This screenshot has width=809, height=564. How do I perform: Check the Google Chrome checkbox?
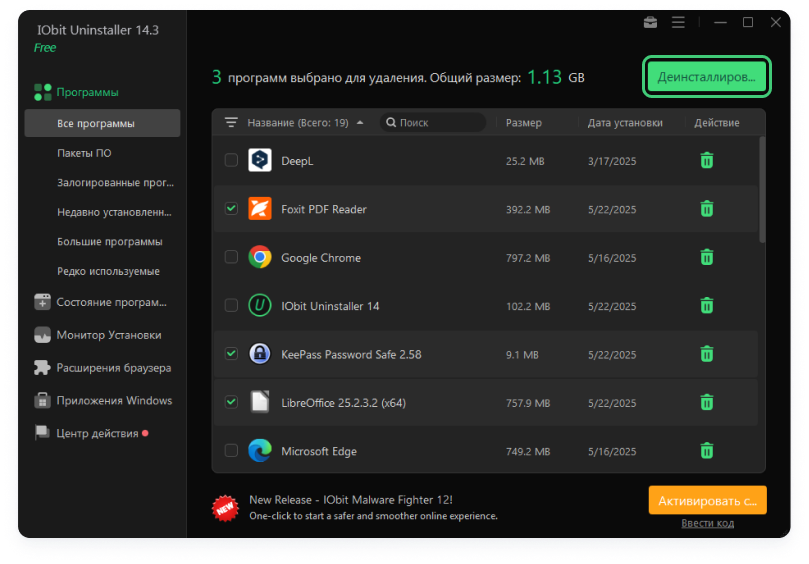[x=231, y=257]
